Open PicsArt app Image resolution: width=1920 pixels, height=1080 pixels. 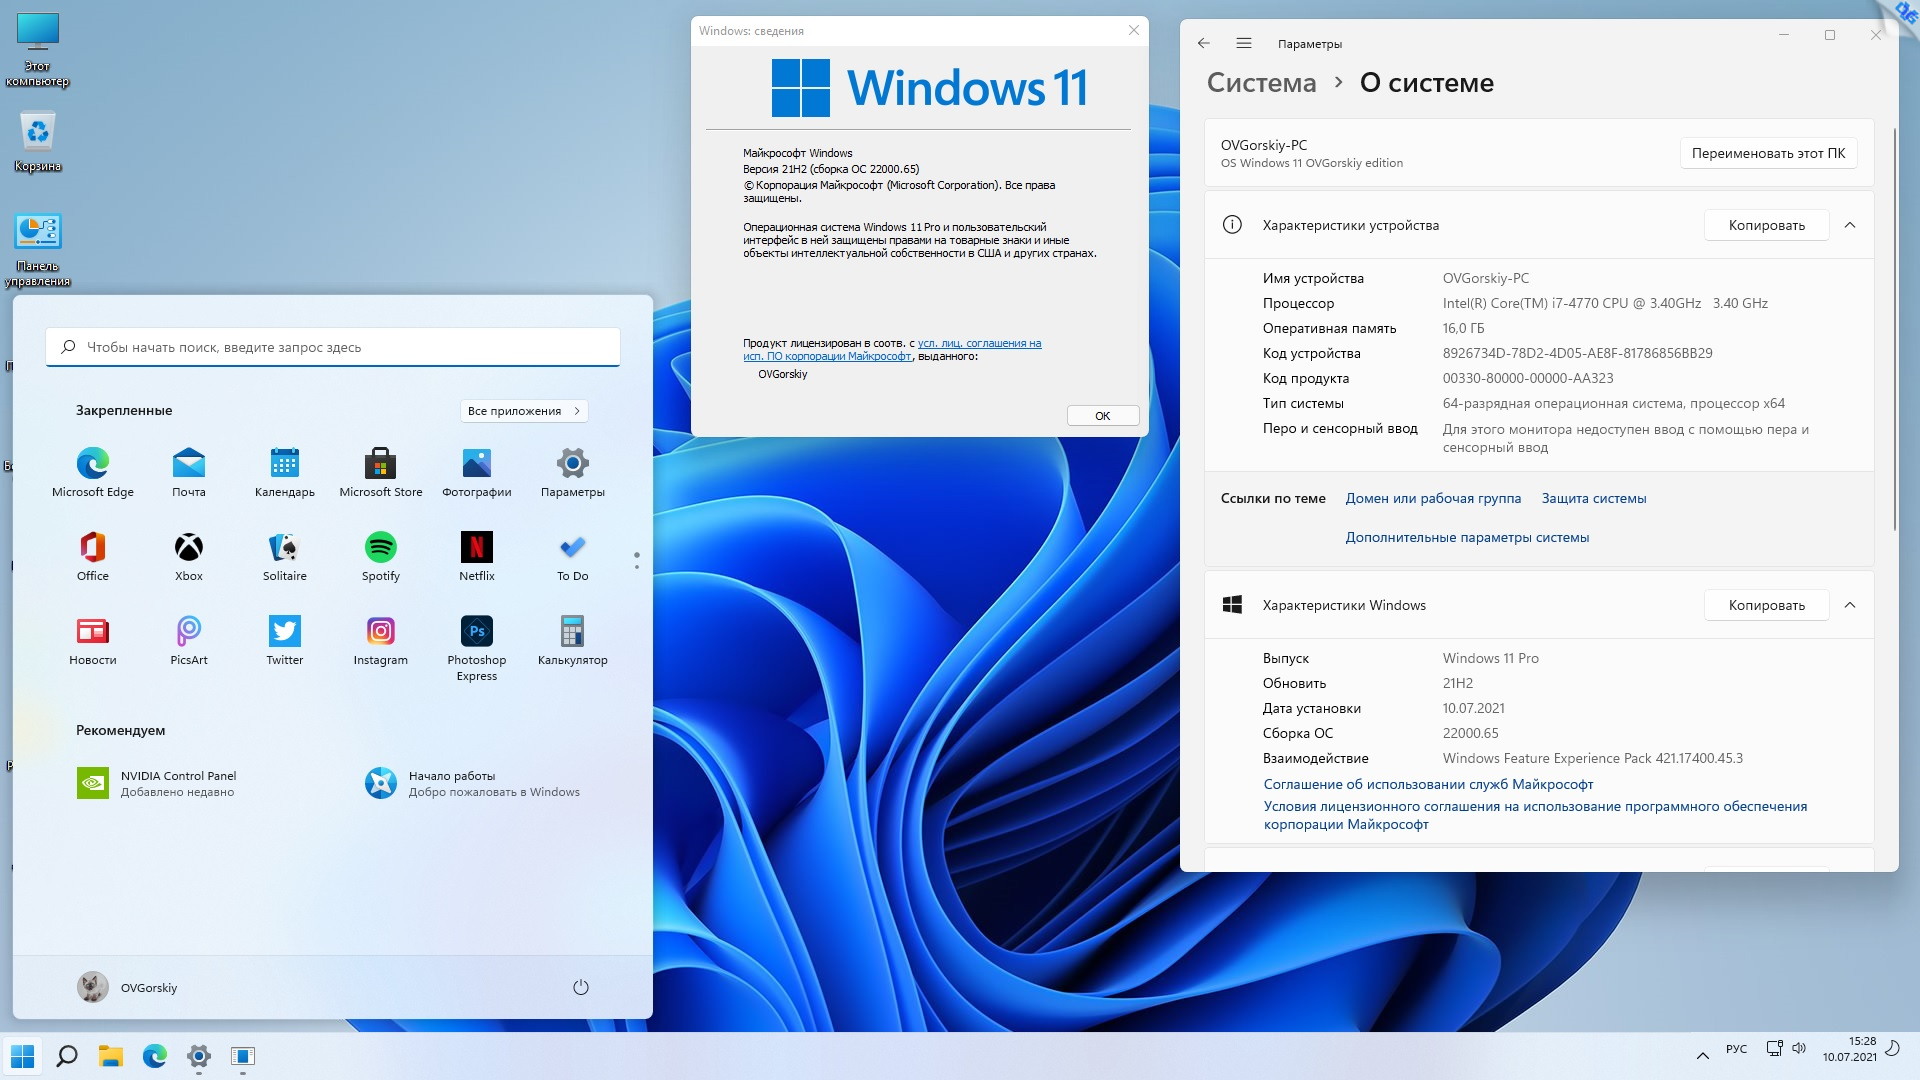click(x=189, y=629)
